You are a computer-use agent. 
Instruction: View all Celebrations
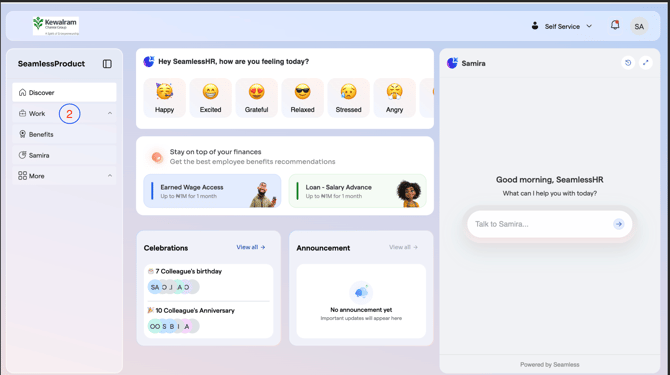(251, 247)
